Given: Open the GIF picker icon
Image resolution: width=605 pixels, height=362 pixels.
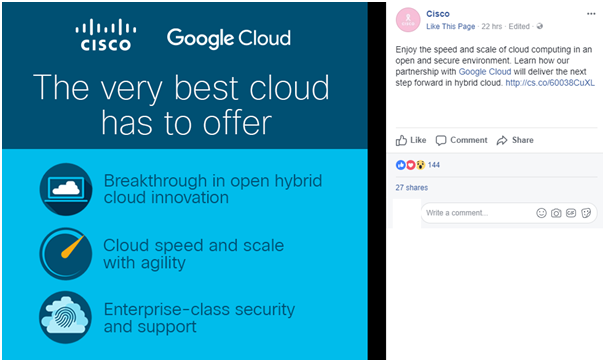Looking at the screenshot, I should click(571, 213).
